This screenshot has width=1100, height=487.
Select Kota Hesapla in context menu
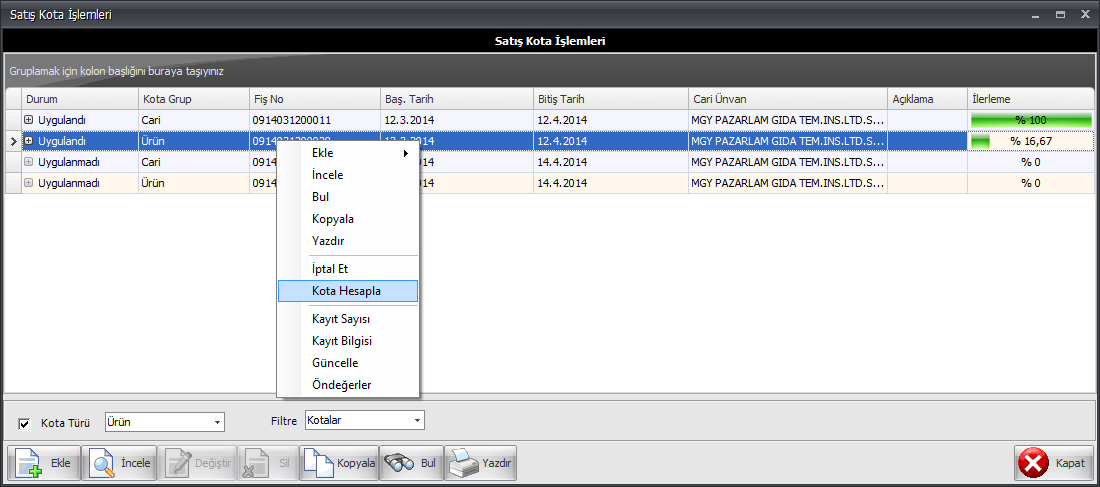348,291
